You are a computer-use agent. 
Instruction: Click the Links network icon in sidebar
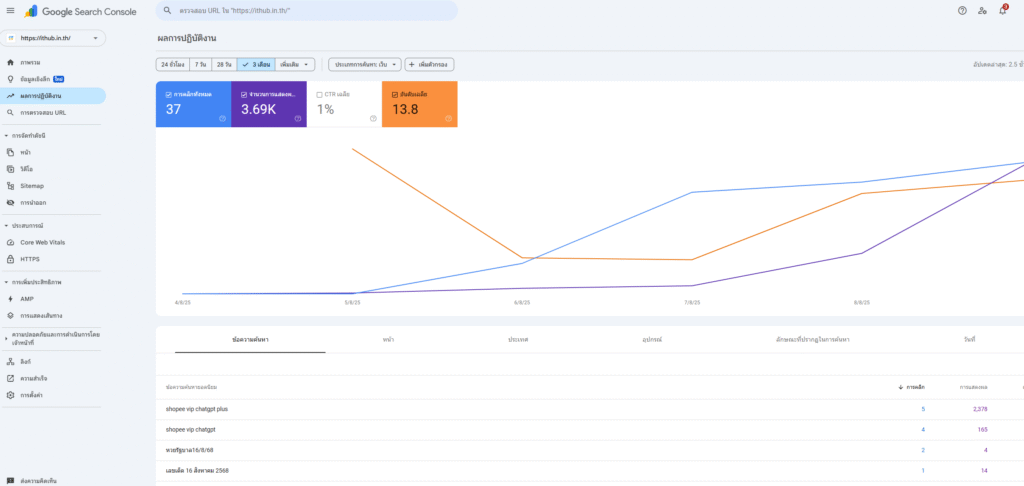click(x=10, y=361)
